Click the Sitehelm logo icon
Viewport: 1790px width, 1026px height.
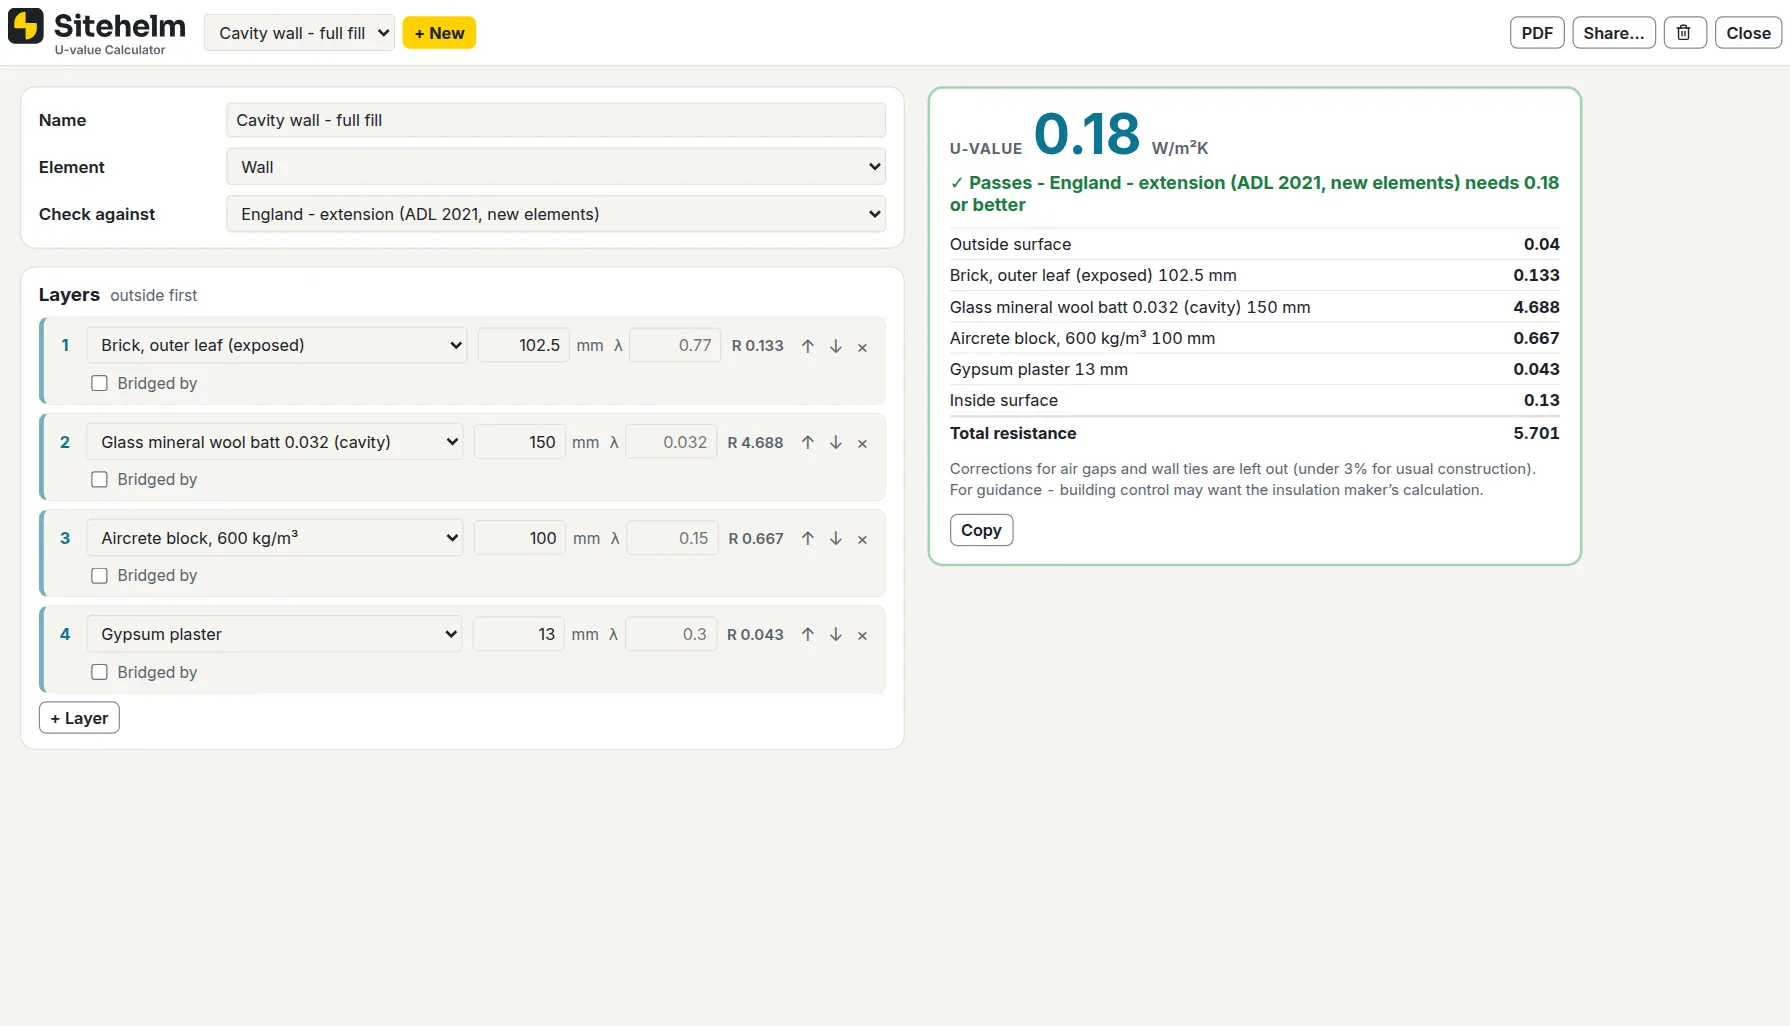pyautogui.click(x=26, y=26)
